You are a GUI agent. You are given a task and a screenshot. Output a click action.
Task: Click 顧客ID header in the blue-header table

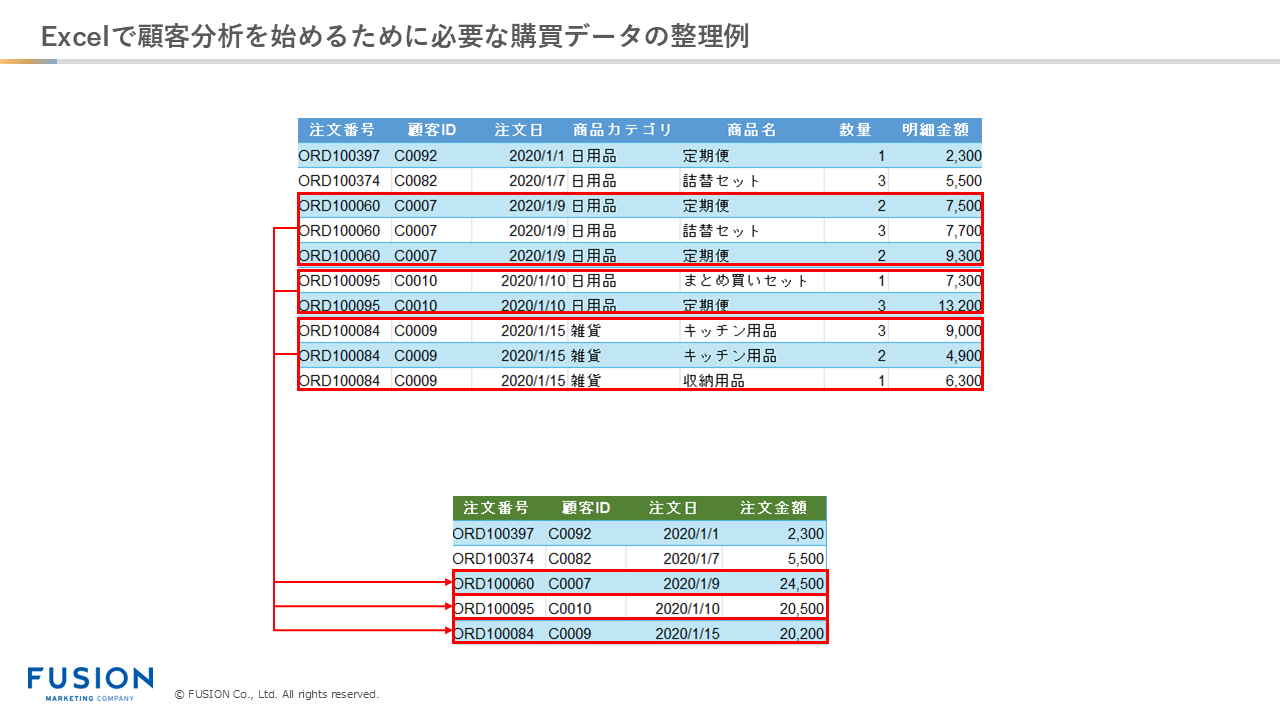pyautogui.click(x=432, y=130)
